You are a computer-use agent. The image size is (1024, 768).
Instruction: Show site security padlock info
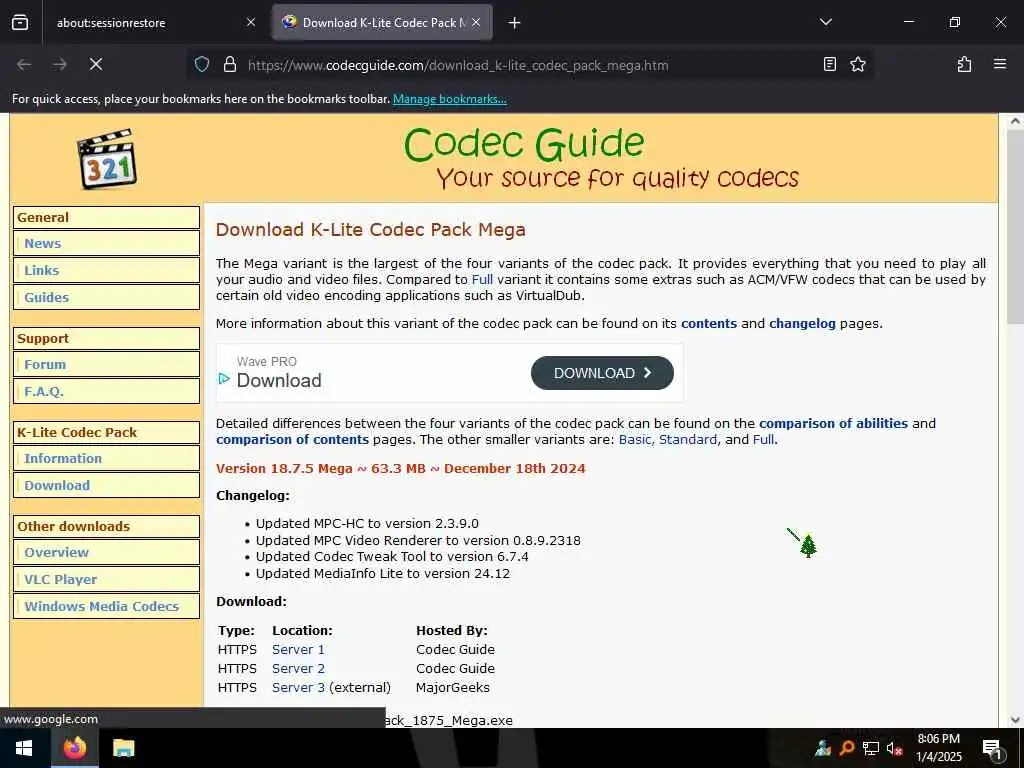[x=230, y=65]
